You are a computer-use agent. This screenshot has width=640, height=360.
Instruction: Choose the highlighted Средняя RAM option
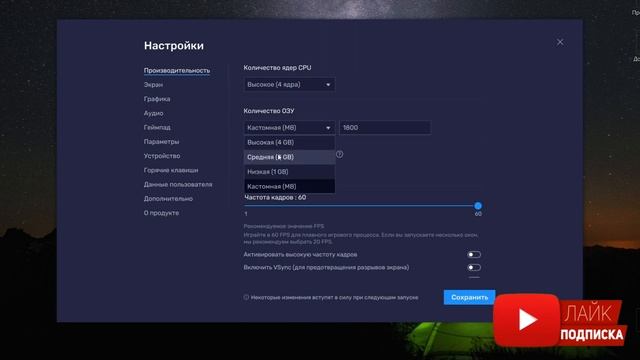coord(289,157)
